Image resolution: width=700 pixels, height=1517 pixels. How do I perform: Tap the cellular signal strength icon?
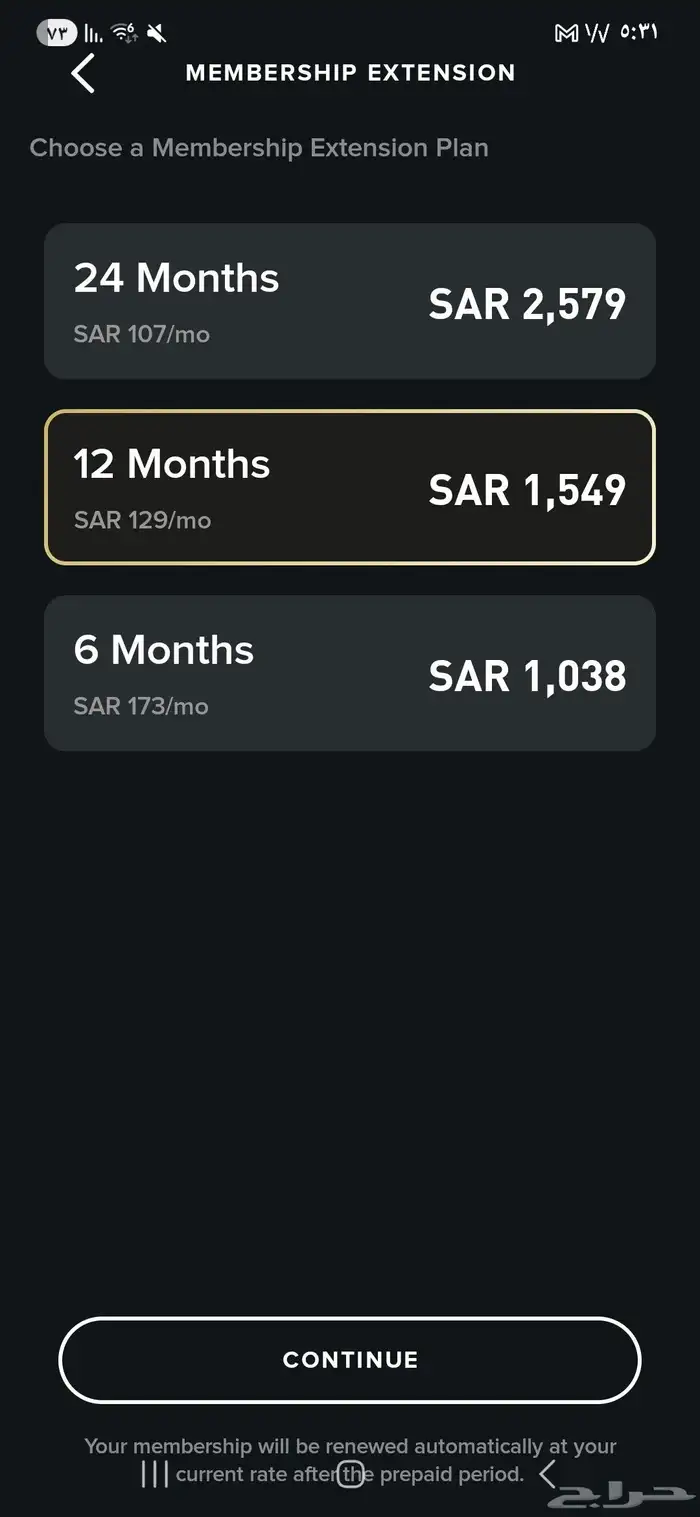[93, 33]
